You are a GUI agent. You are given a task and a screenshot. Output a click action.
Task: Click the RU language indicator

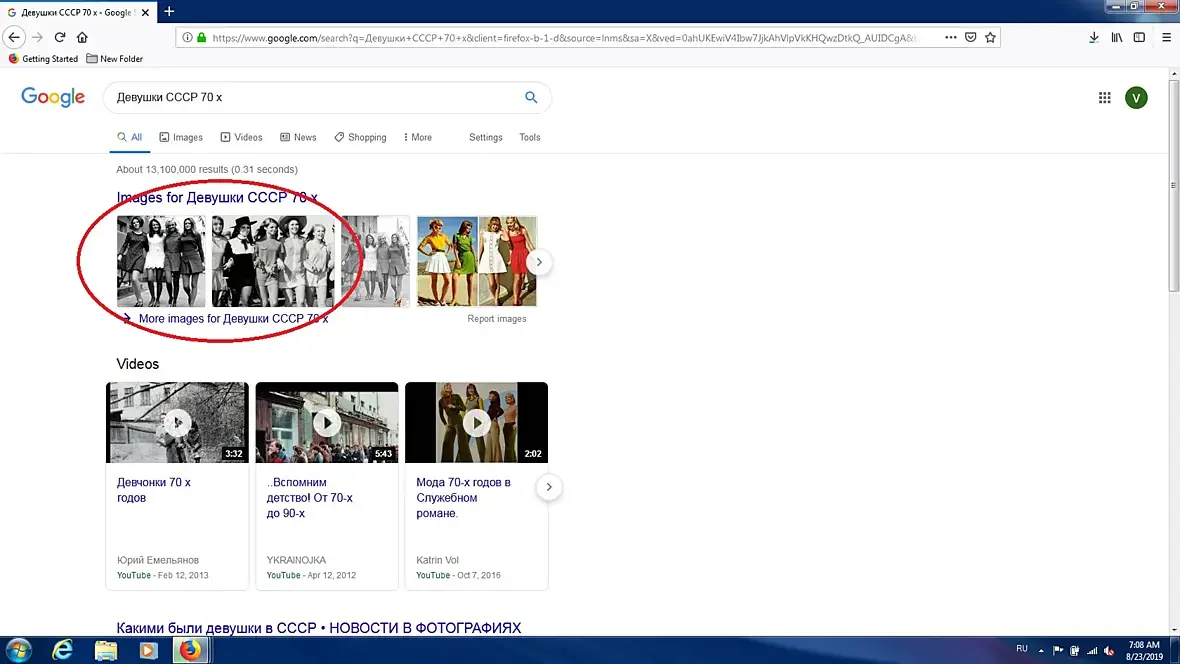click(x=1021, y=649)
